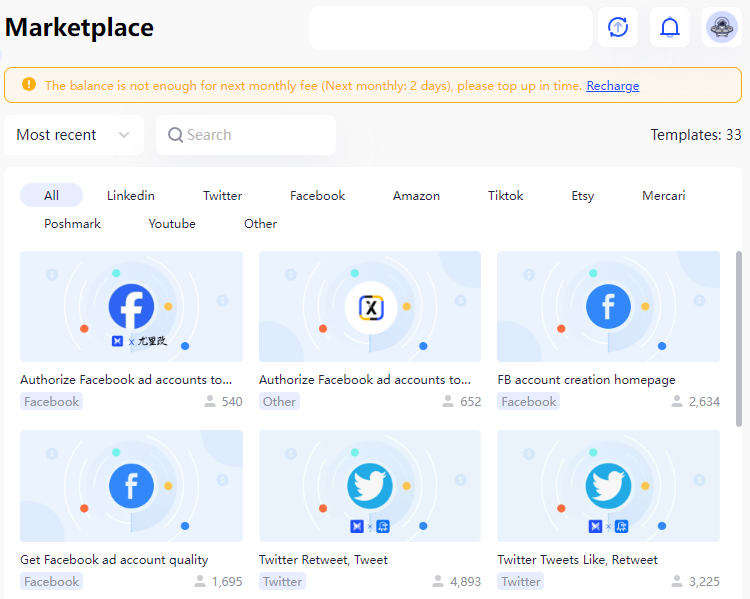The height and width of the screenshot is (599, 750).
Task: Open first Authorize Facebook ad accounts thumbnail with 540 users
Action: 131,306
